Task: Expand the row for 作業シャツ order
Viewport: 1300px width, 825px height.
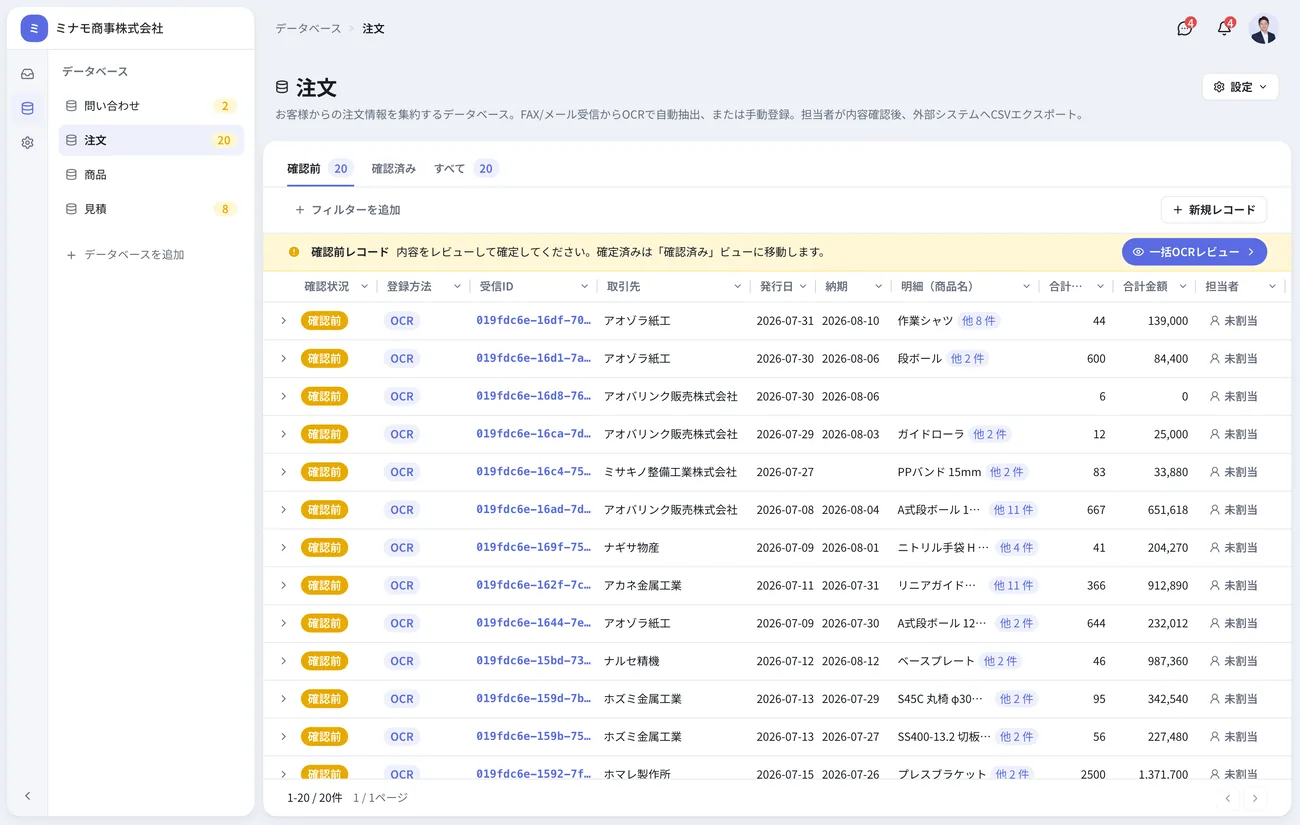Action: point(283,321)
